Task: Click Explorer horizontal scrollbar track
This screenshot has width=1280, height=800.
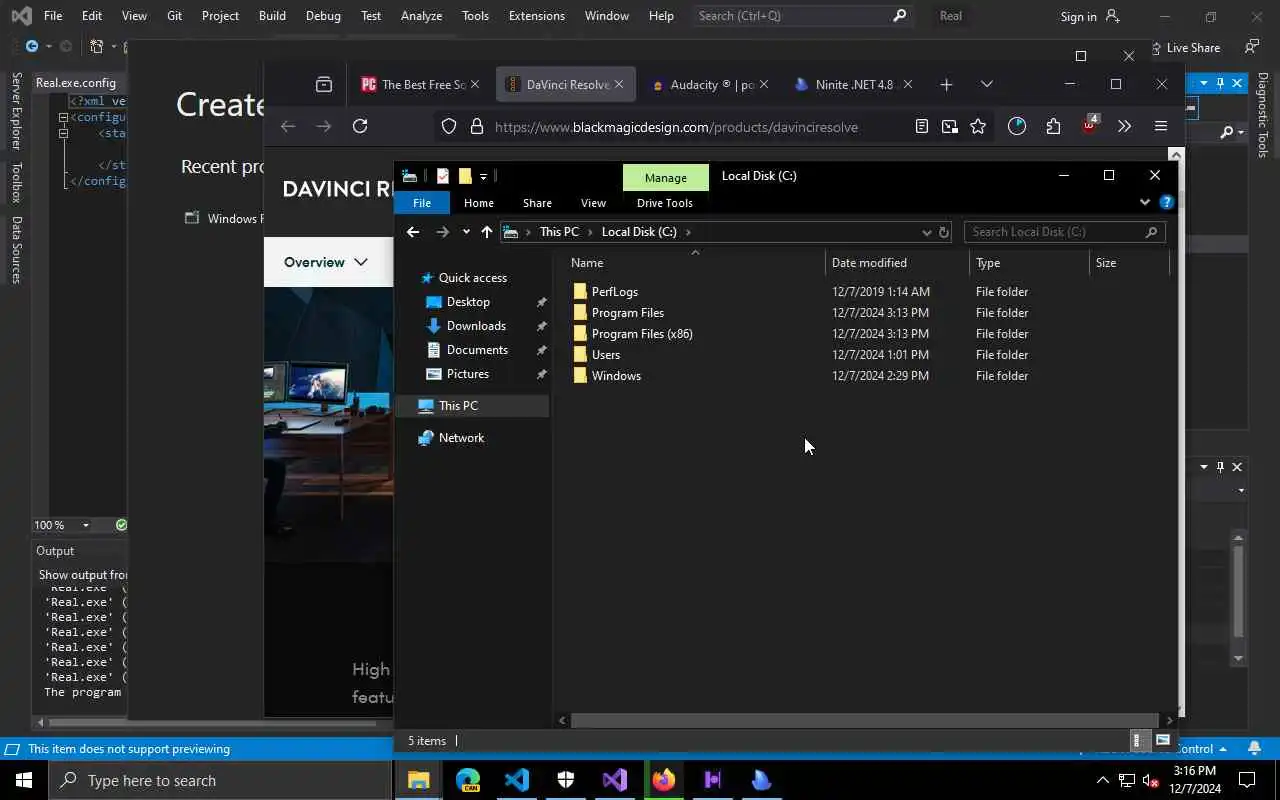Action: click(865, 720)
